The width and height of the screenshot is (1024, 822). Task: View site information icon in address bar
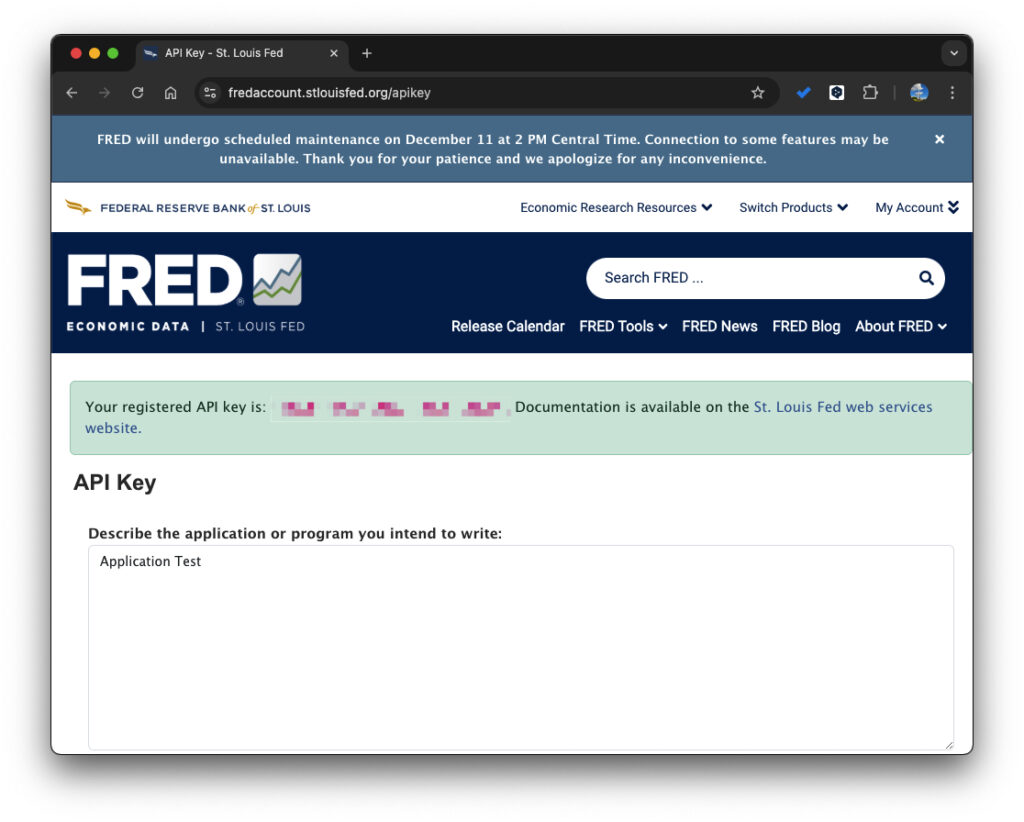(x=210, y=93)
